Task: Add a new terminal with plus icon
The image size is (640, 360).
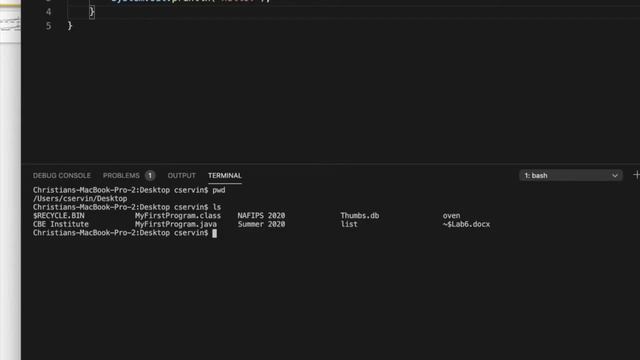Action: coord(636,175)
